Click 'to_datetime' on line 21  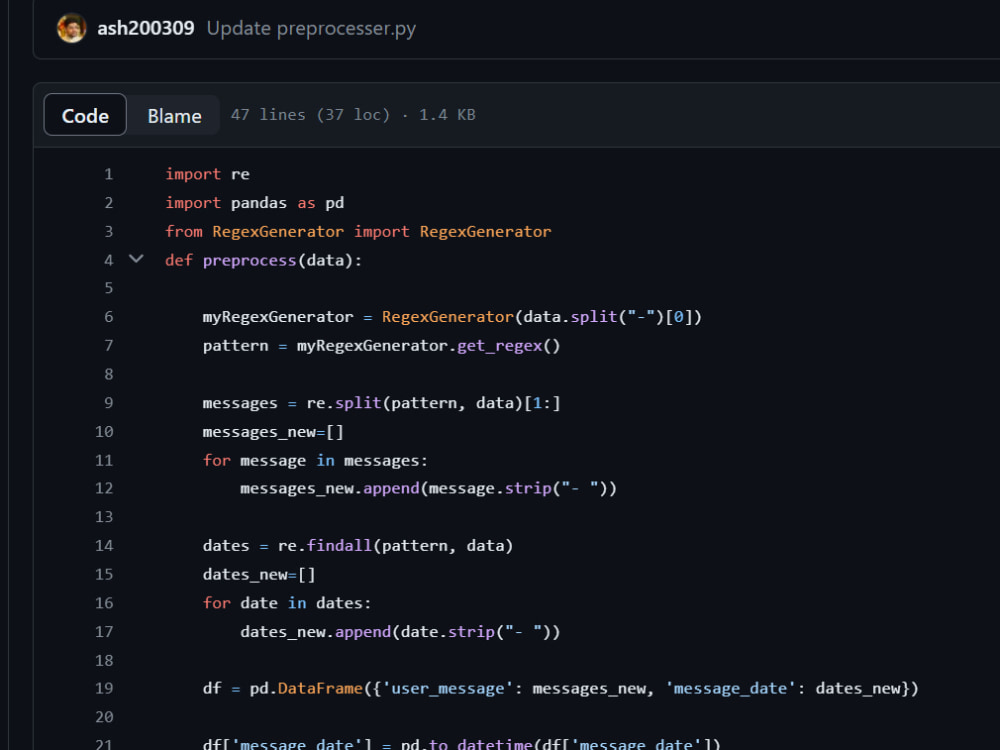tap(481, 744)
